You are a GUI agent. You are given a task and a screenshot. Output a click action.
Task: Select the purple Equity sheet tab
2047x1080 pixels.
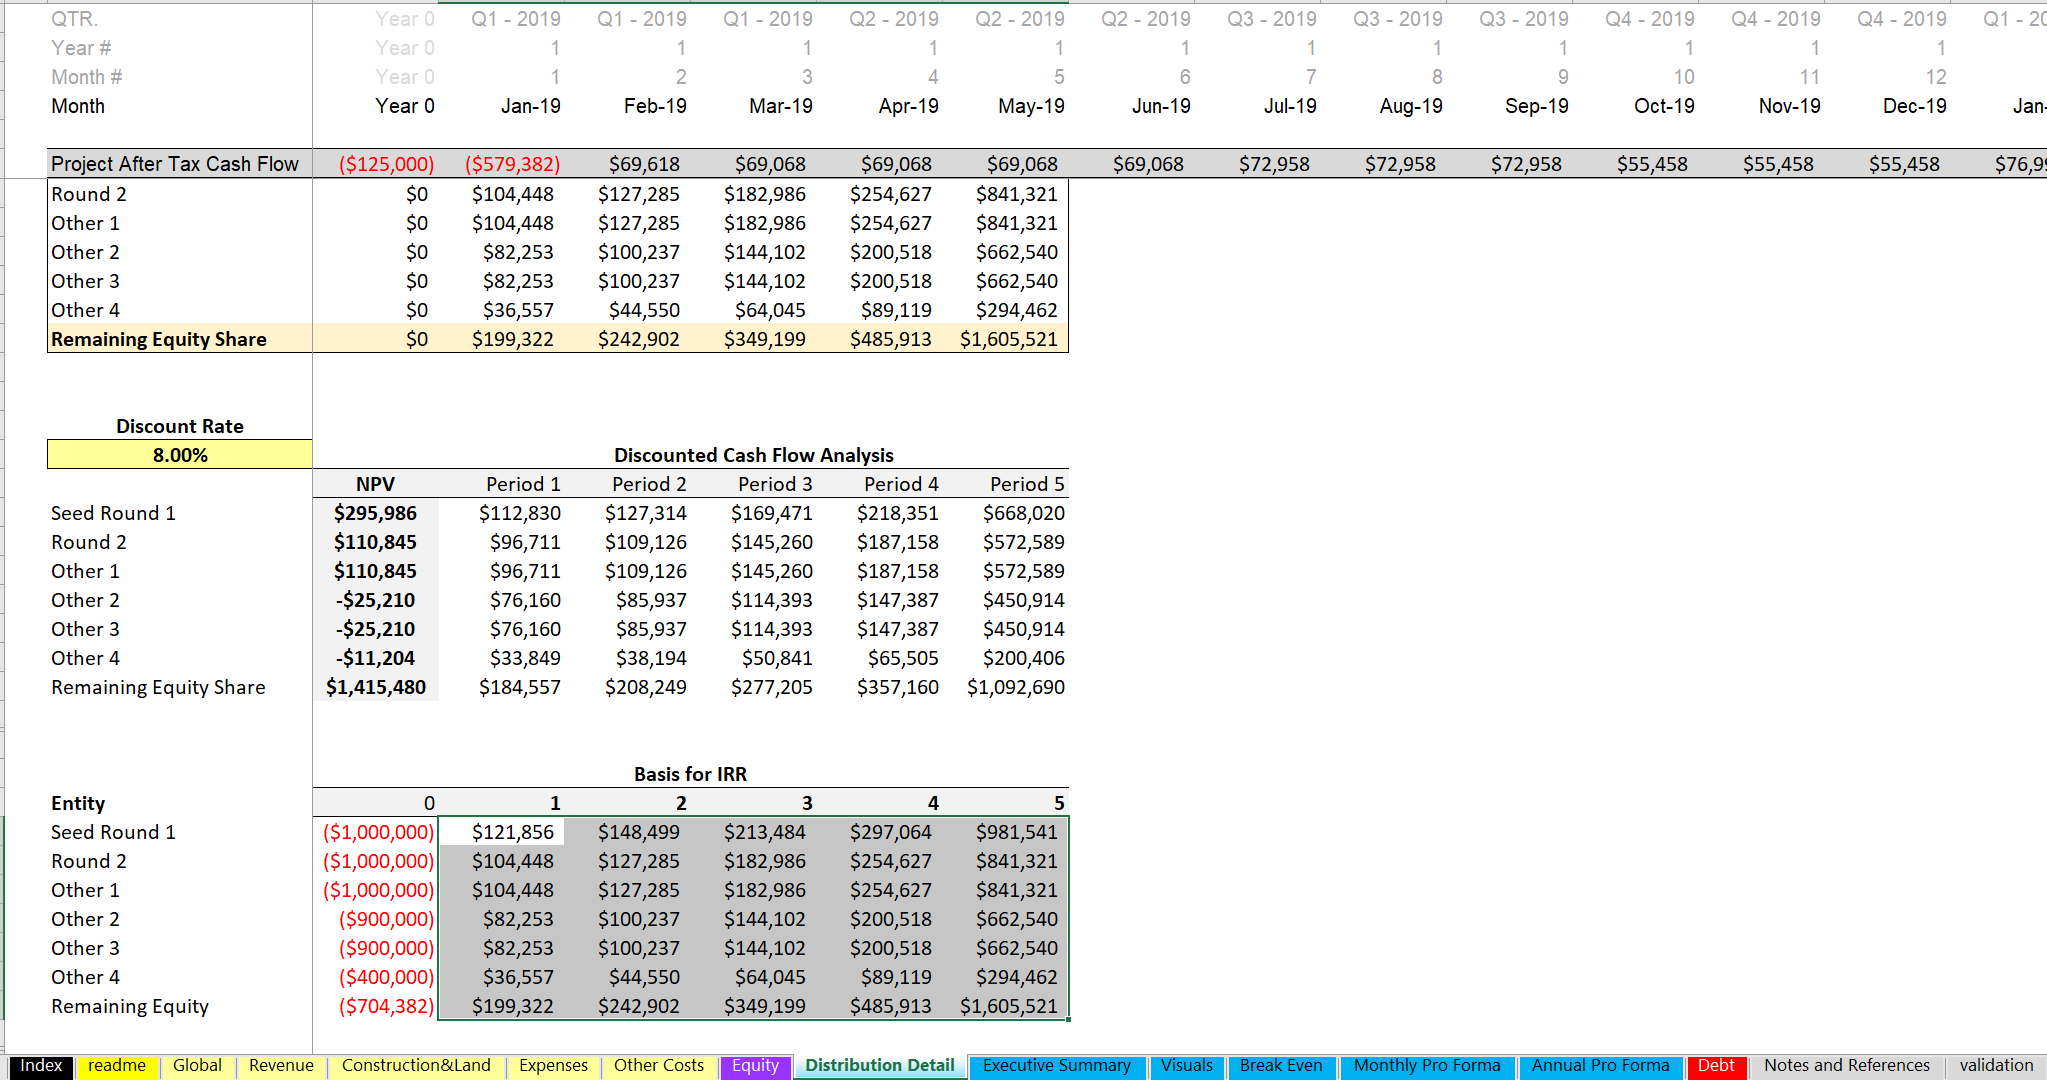tap(755, 1066)
